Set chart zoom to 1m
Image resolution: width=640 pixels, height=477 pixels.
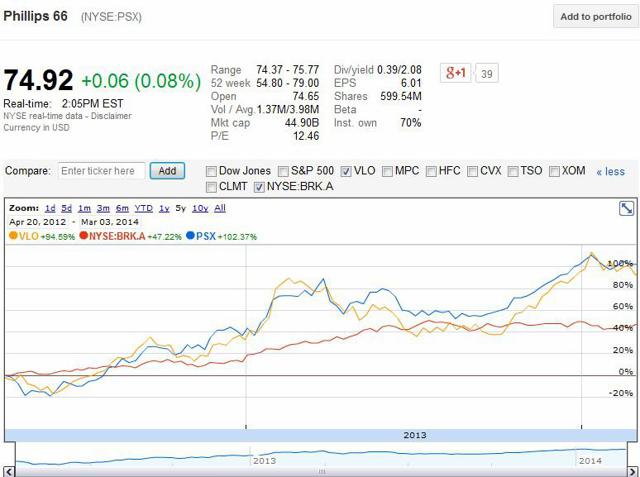(84, 208)
